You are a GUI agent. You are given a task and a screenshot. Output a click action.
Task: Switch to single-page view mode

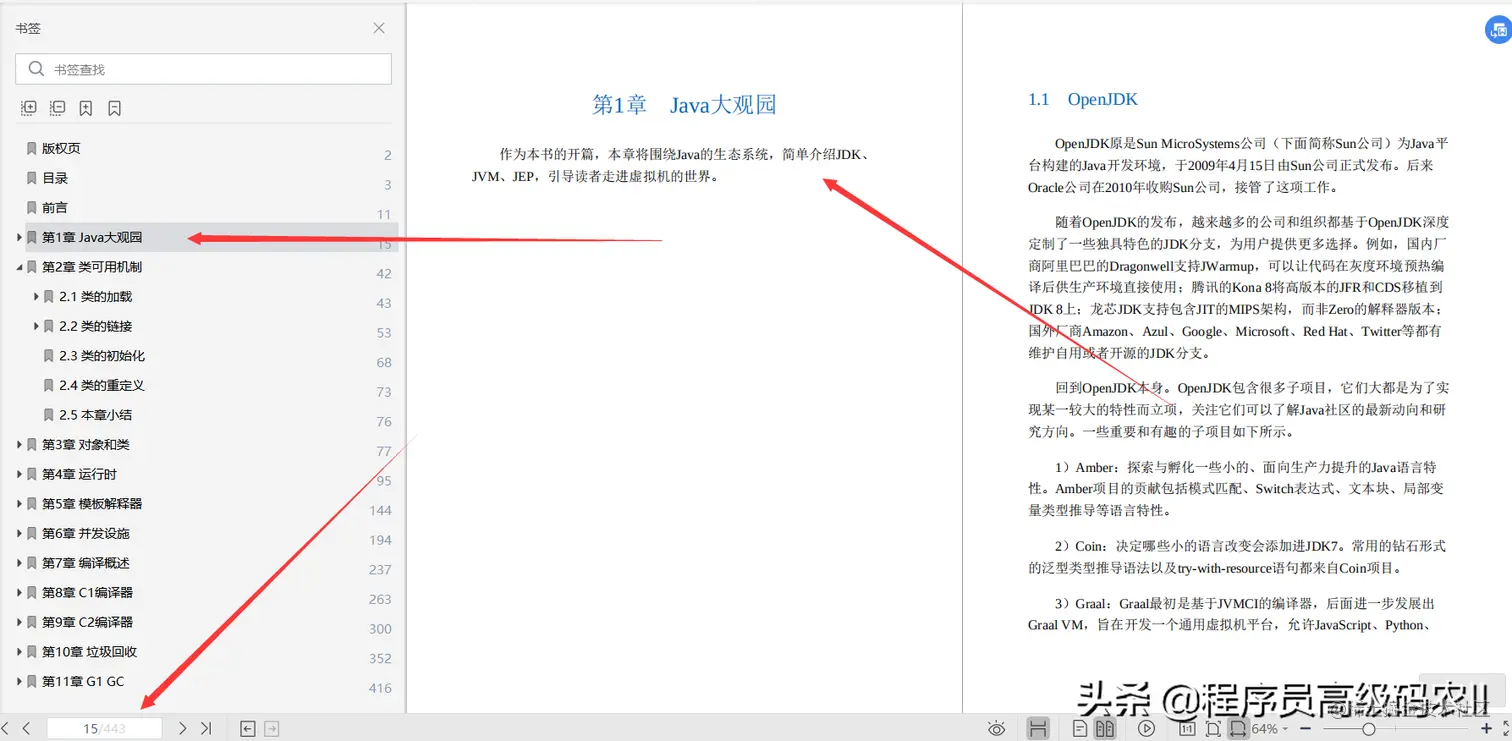[x=1081, y=728]
